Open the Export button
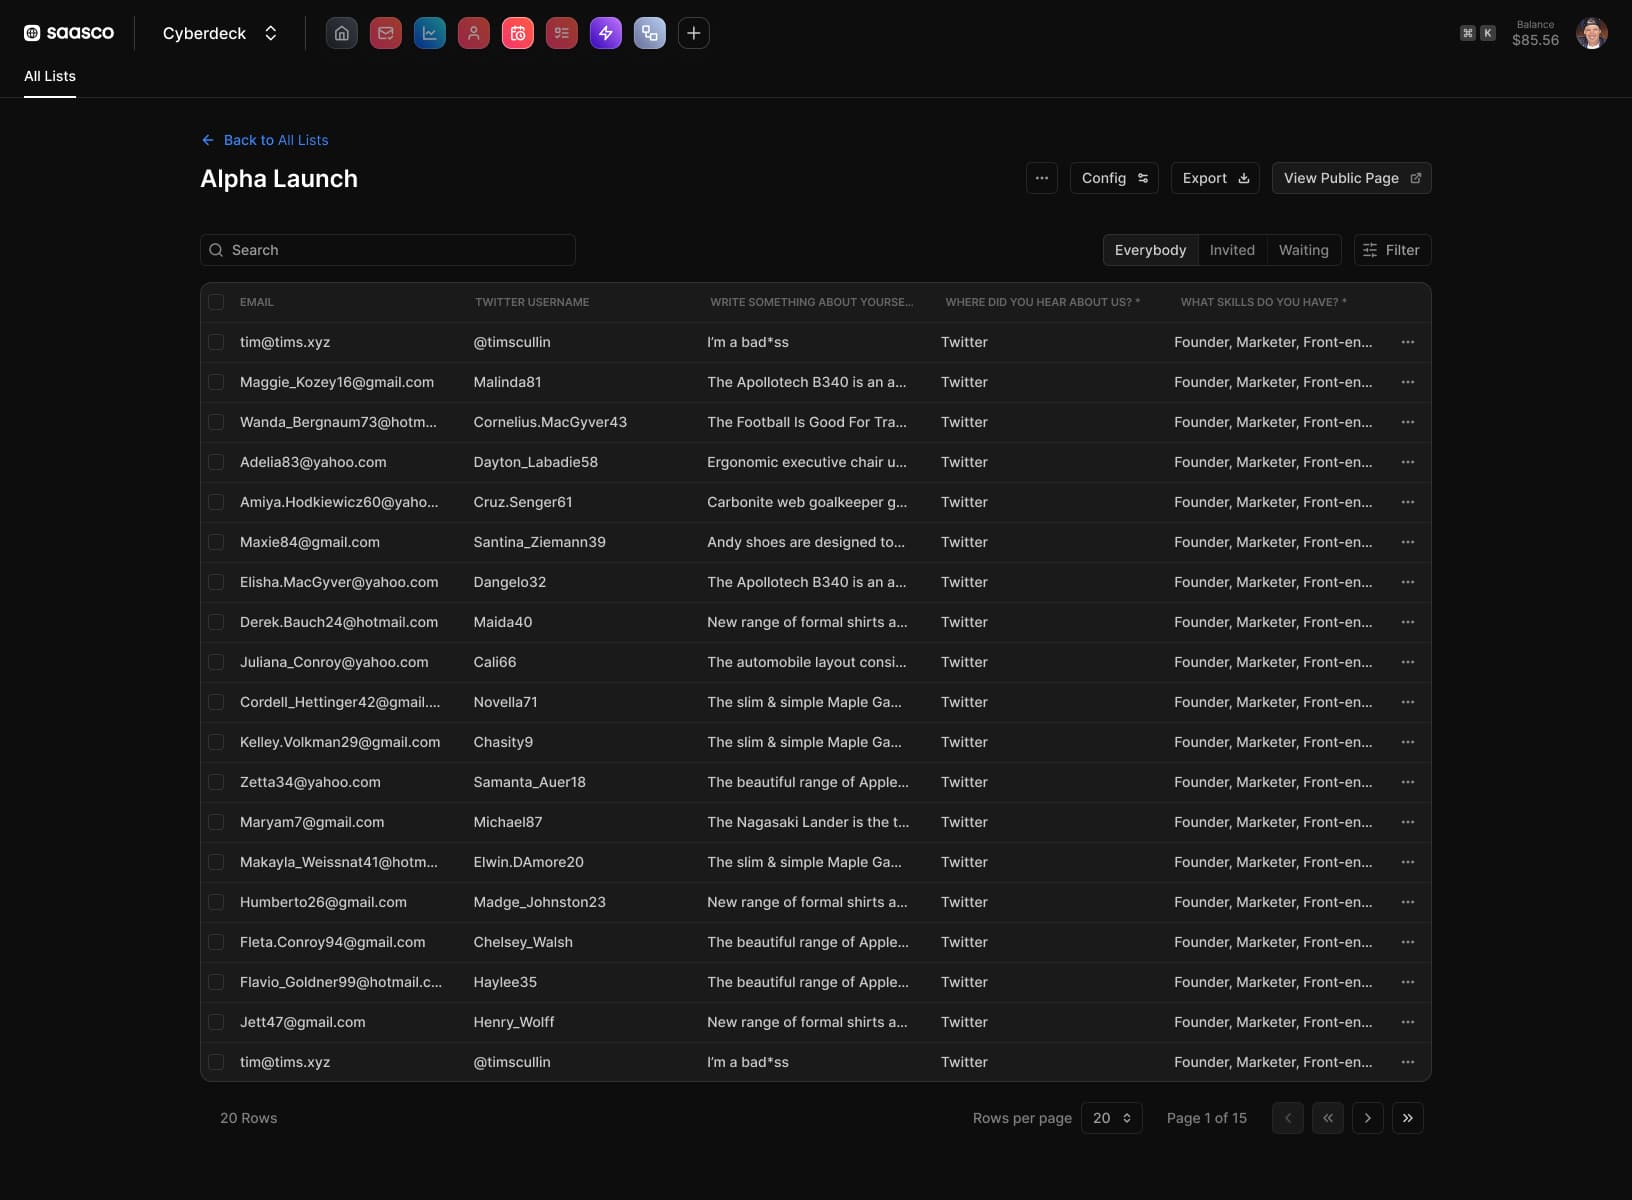The image size is (1632, 1200). pyautogui.click(x=1215, y=178)
